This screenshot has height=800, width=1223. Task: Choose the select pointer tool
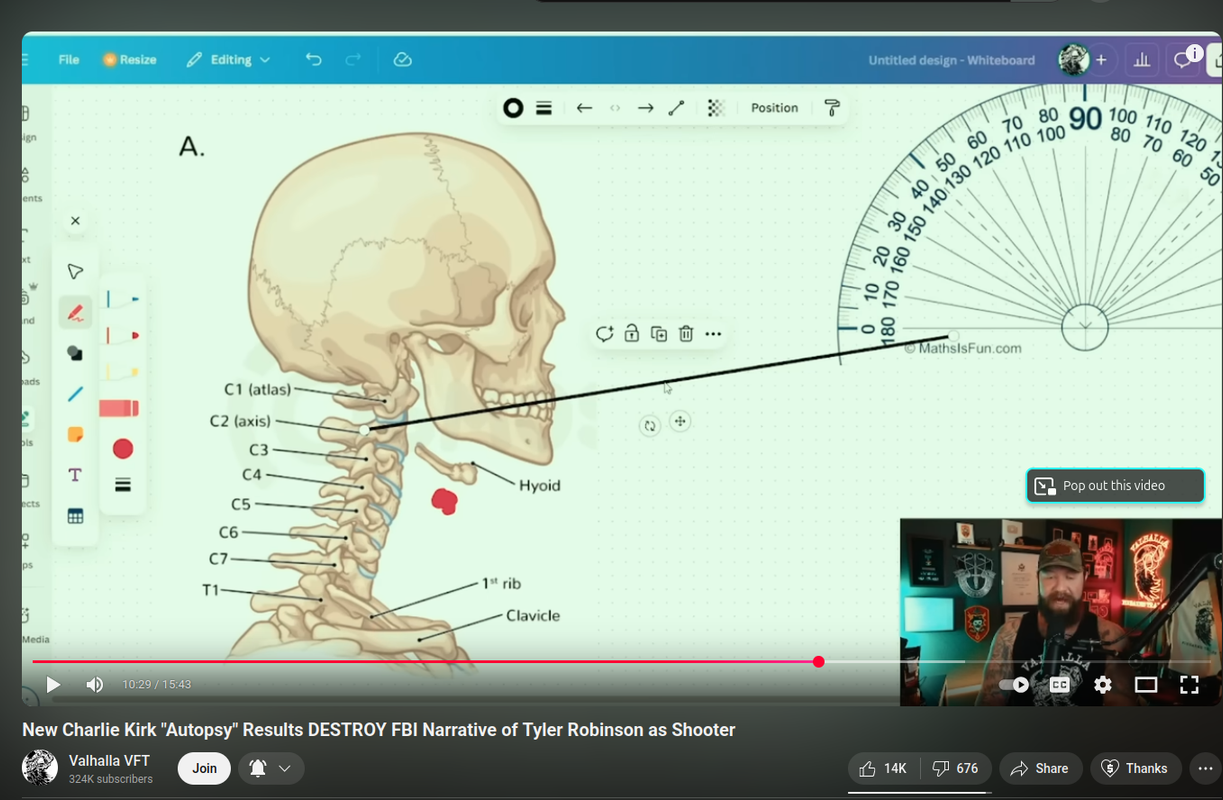(75, 272)
